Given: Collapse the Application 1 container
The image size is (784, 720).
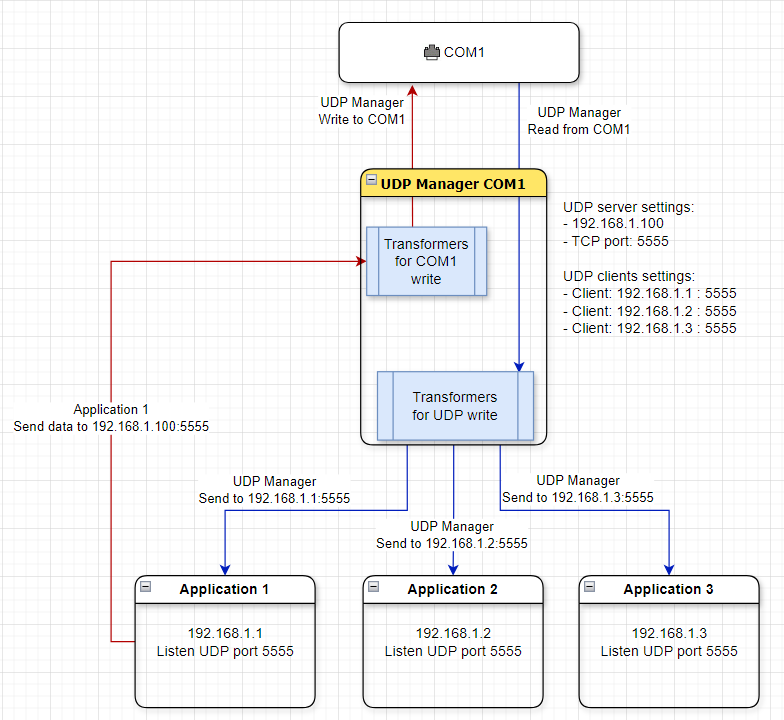Looking at the screenshot, I should pos(146,586).
